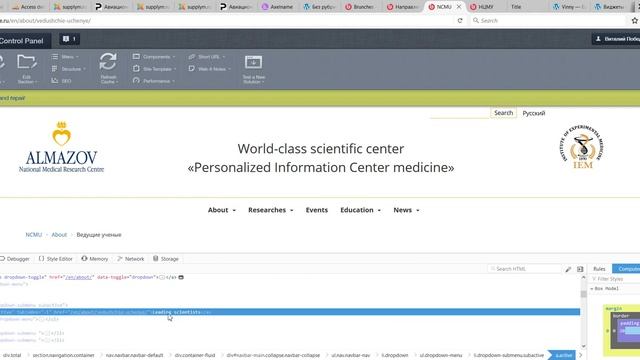Click the Search HTML field

[524, 269]
